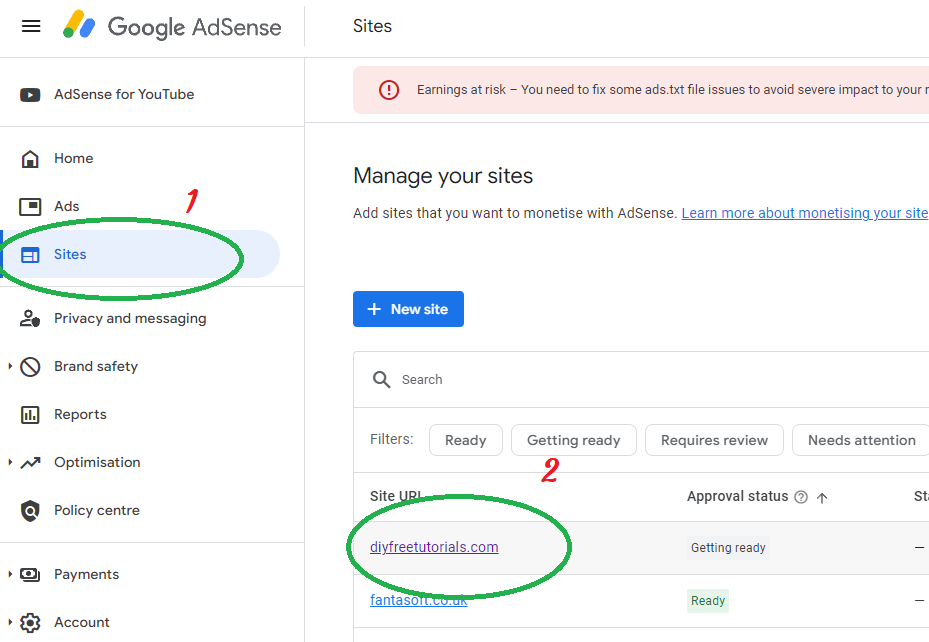Open AdSense for YouTube menu item
The width and height of the screenshot is (929, 642).
click(x=124, y=95)
